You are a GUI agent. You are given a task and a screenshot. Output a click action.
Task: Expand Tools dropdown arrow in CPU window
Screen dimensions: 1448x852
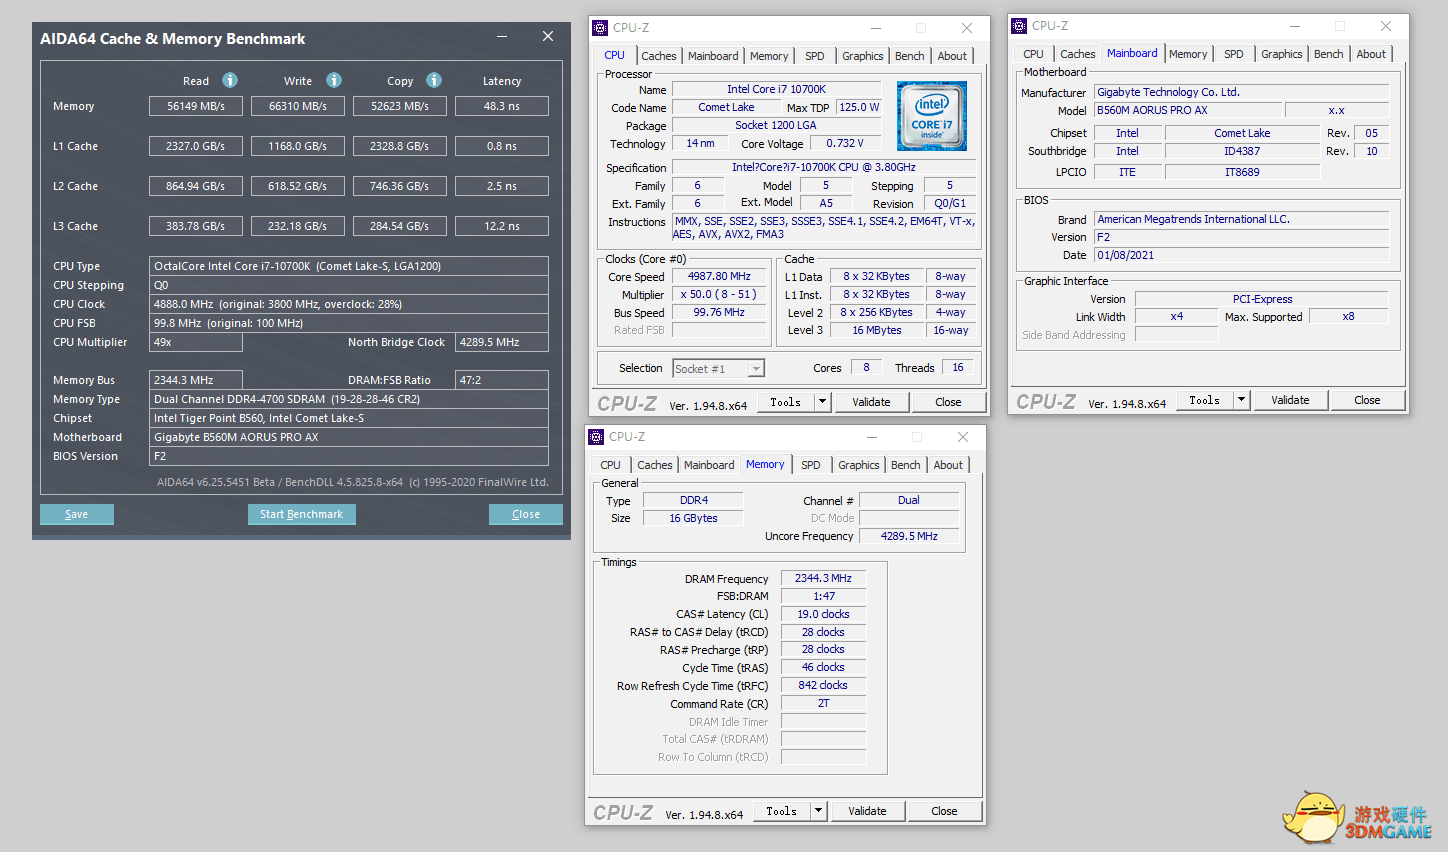(x=822, y=402)
